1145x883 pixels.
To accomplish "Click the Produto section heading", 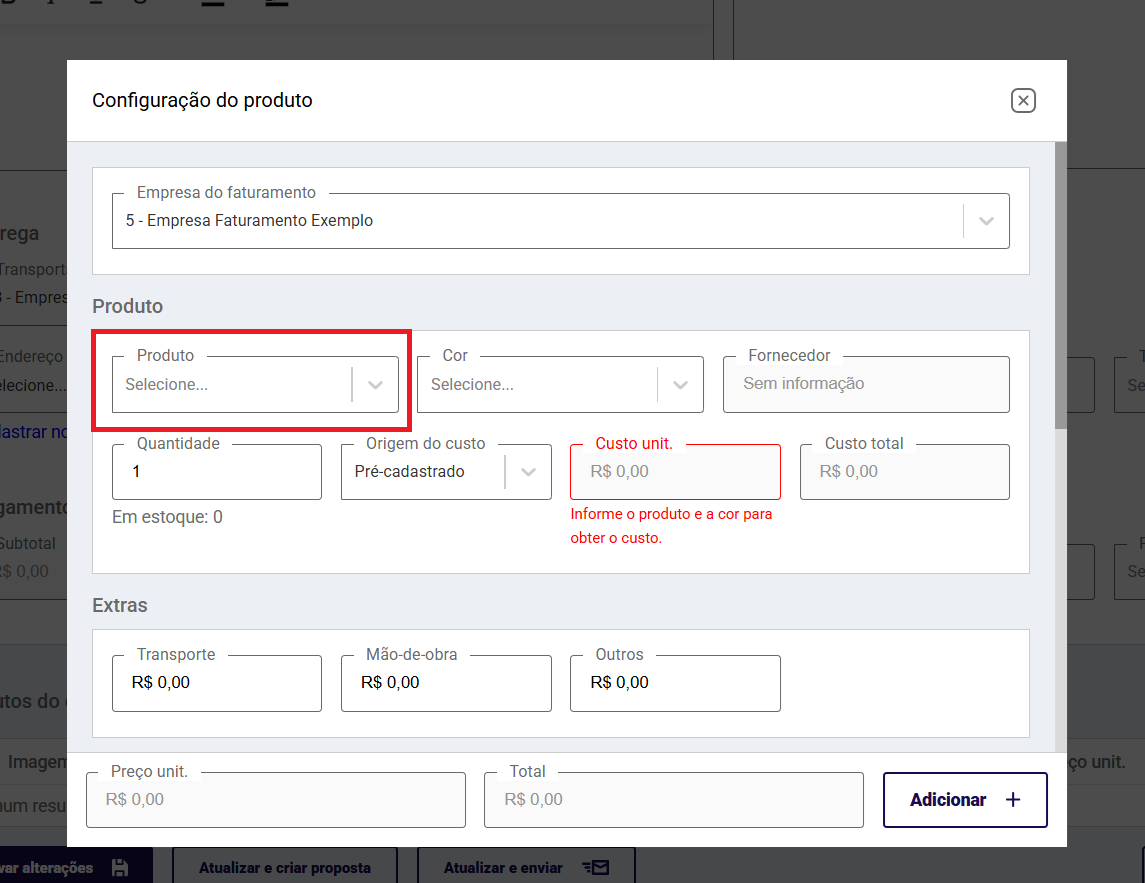I will pos(127,306).
